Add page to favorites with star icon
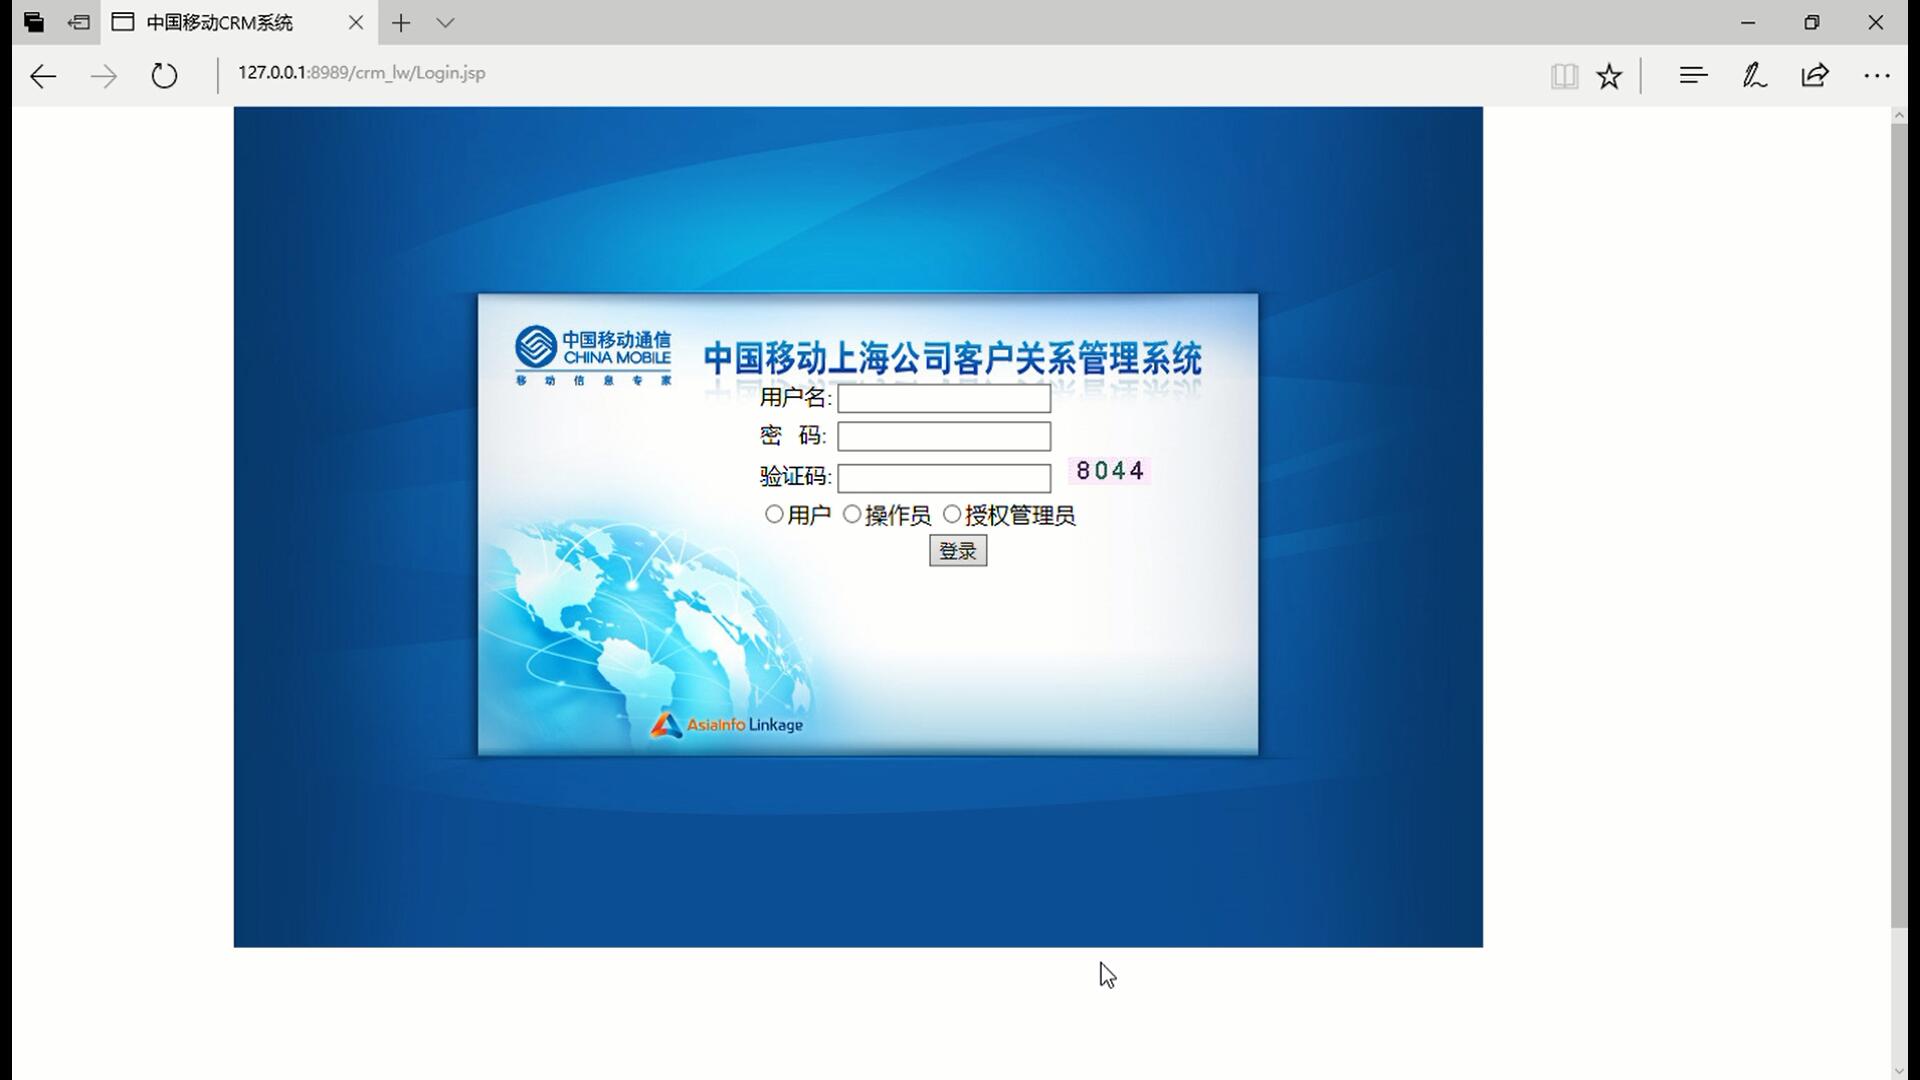 [1609, 76]
